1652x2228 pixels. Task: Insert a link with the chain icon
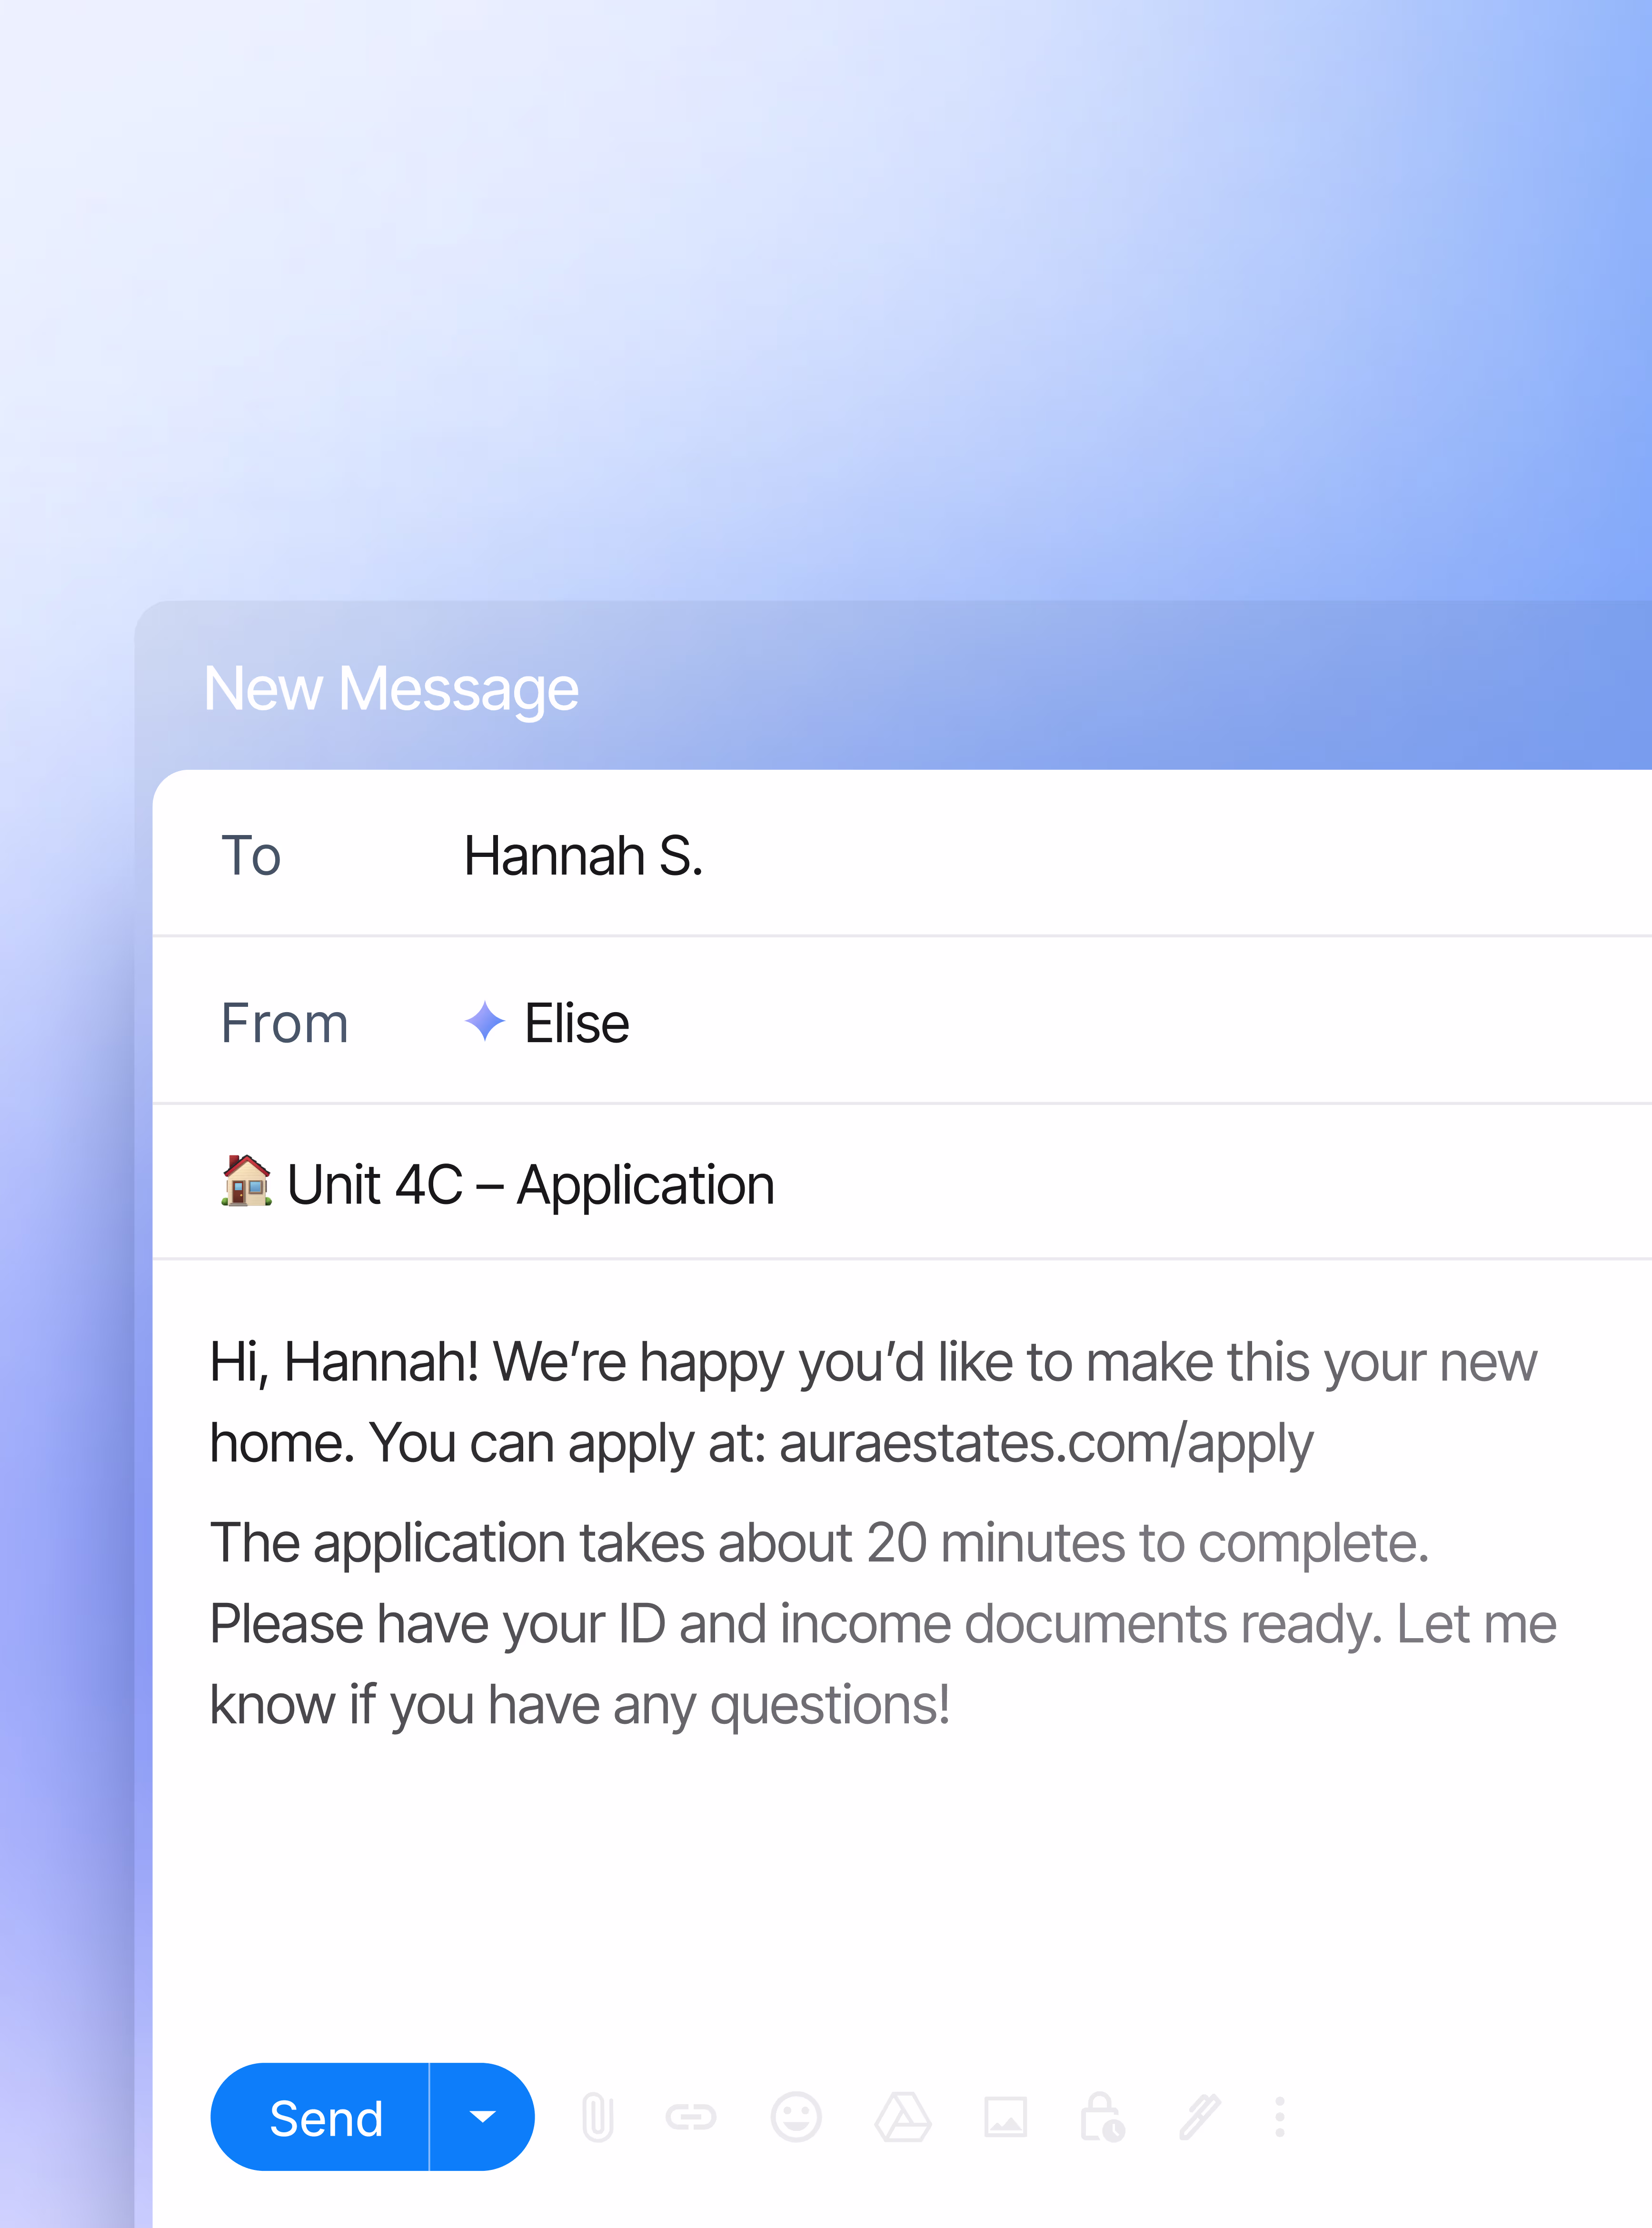[691, 2117]
